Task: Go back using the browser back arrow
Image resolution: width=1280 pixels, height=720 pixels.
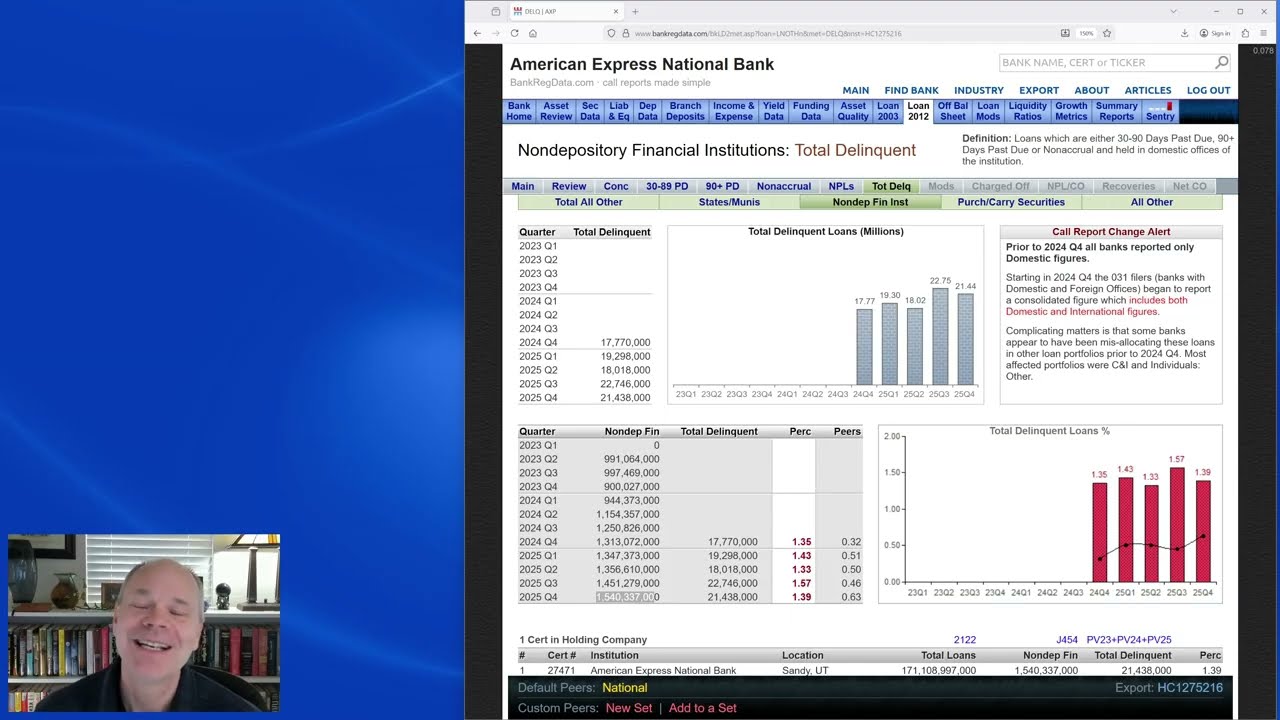Action: 477,33
